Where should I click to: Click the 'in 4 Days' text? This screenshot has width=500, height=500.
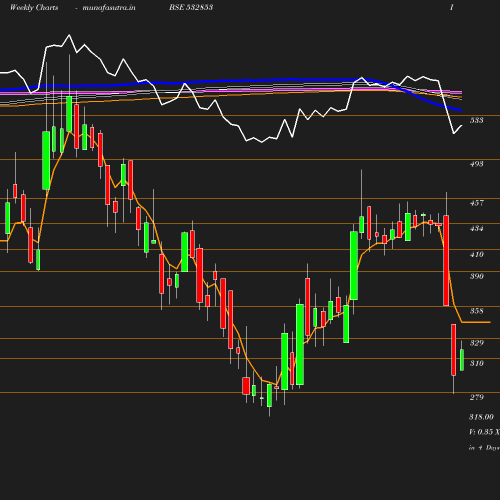(x=484, y=448)
